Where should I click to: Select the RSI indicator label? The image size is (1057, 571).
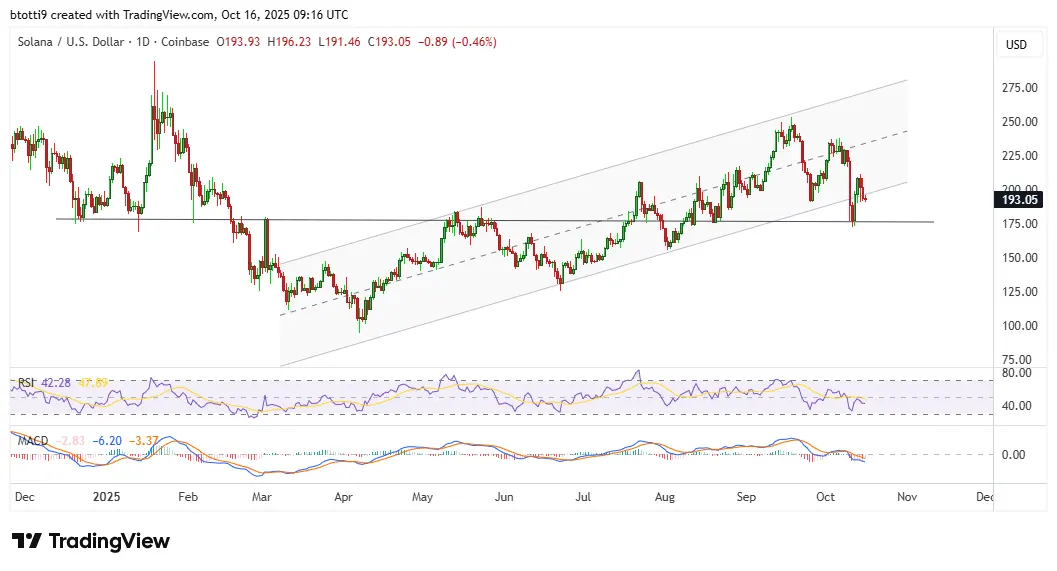pos(27,382)
